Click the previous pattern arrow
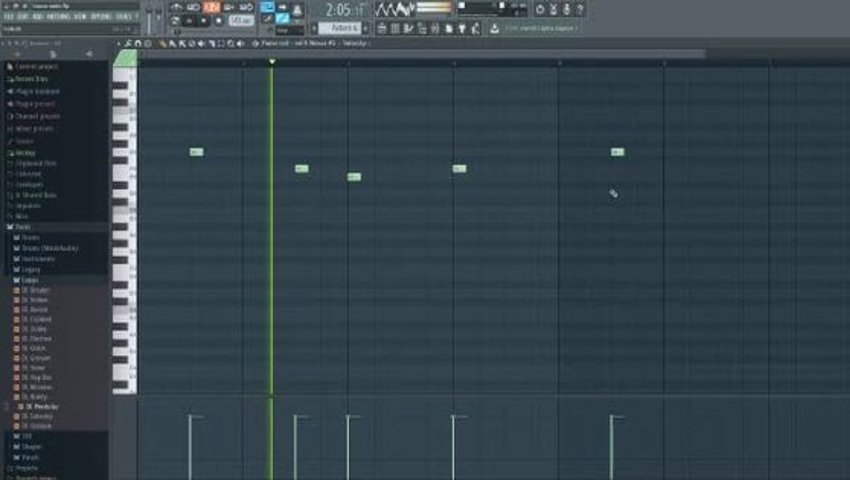 [x=314, y=28]
